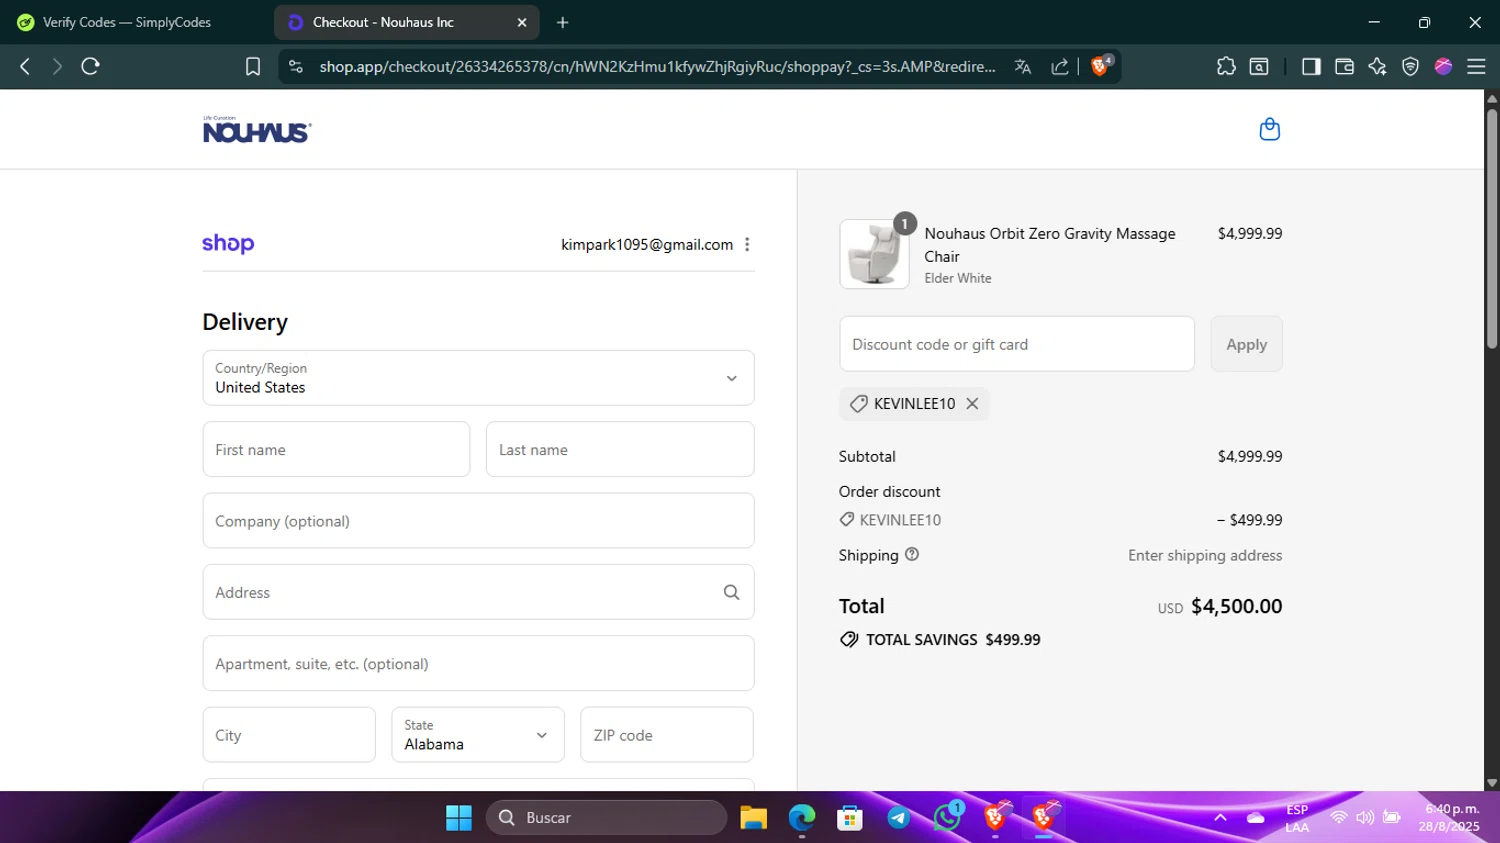Image resolution: width=1500 pixels, height=843 pixels.
Task: Click the email kimpark1095@gmail.com
Action: click(647, 244)
